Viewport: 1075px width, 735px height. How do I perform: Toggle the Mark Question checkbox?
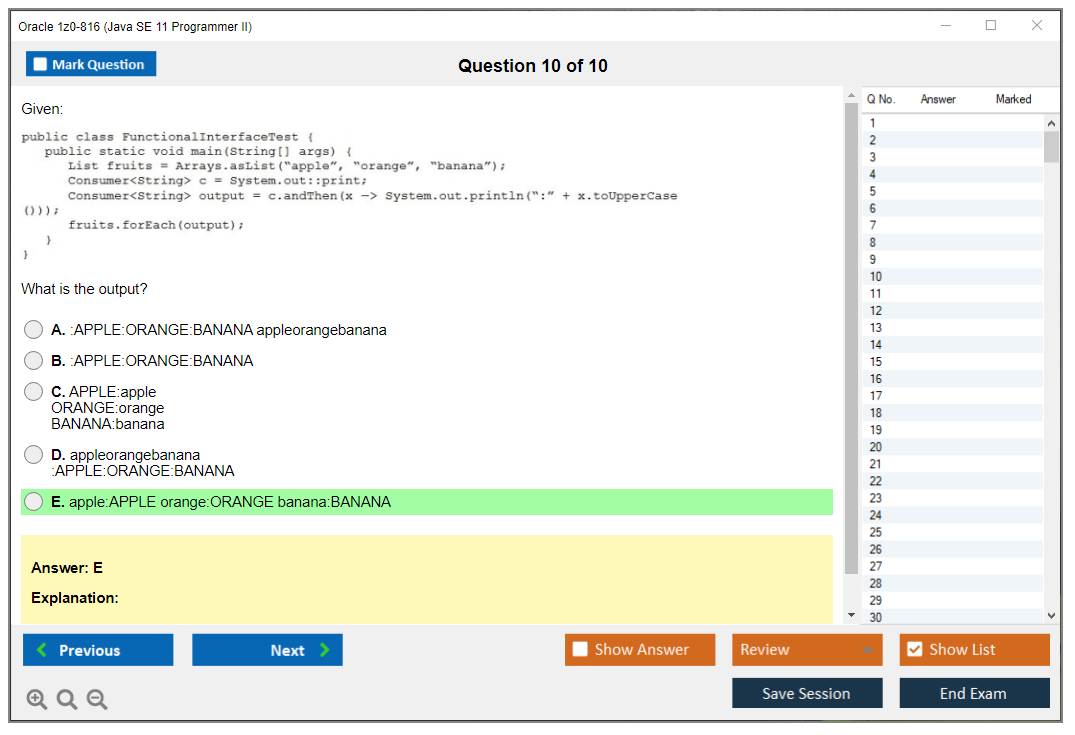pos(41,64)
